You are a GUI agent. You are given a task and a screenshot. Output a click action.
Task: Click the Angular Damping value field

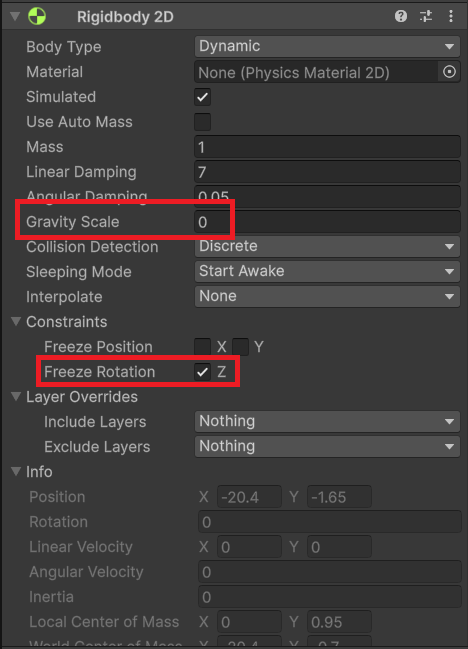pos(327,196)
